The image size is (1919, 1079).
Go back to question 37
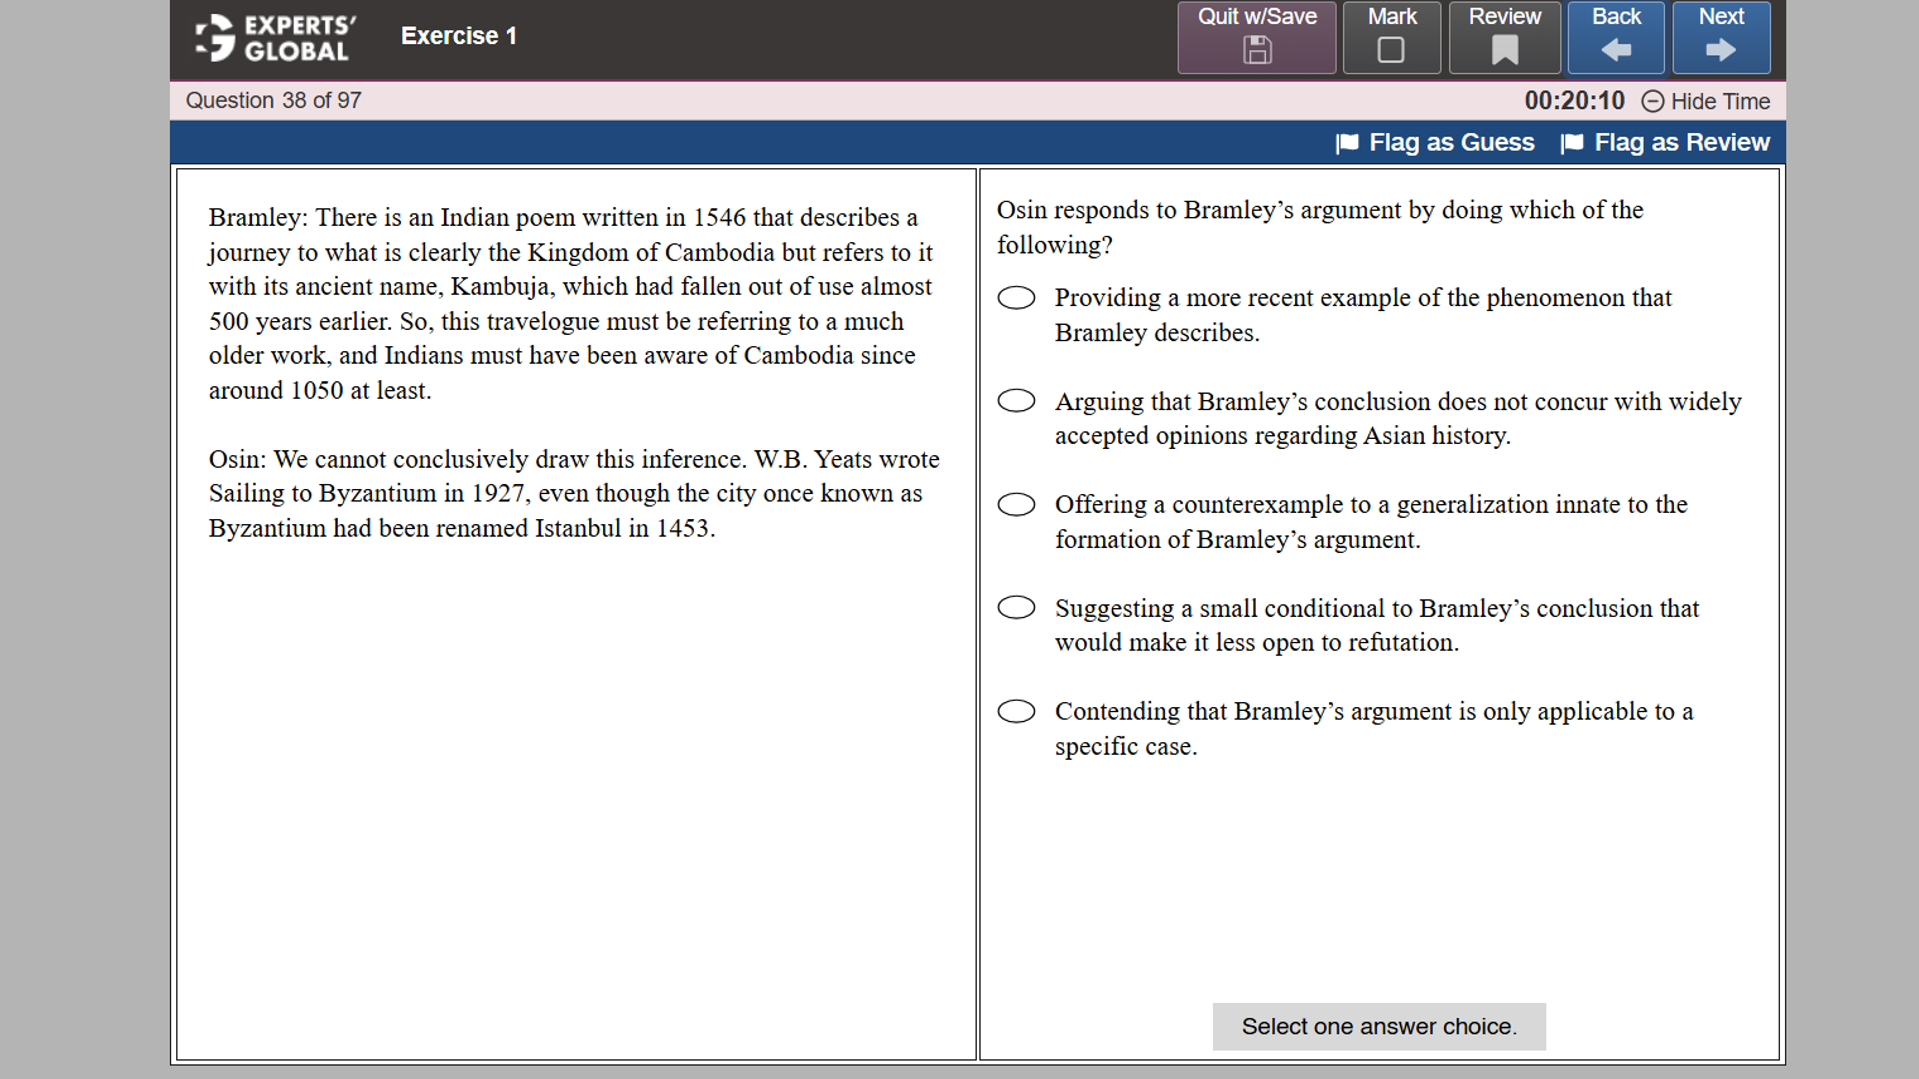coord(1614,37)
